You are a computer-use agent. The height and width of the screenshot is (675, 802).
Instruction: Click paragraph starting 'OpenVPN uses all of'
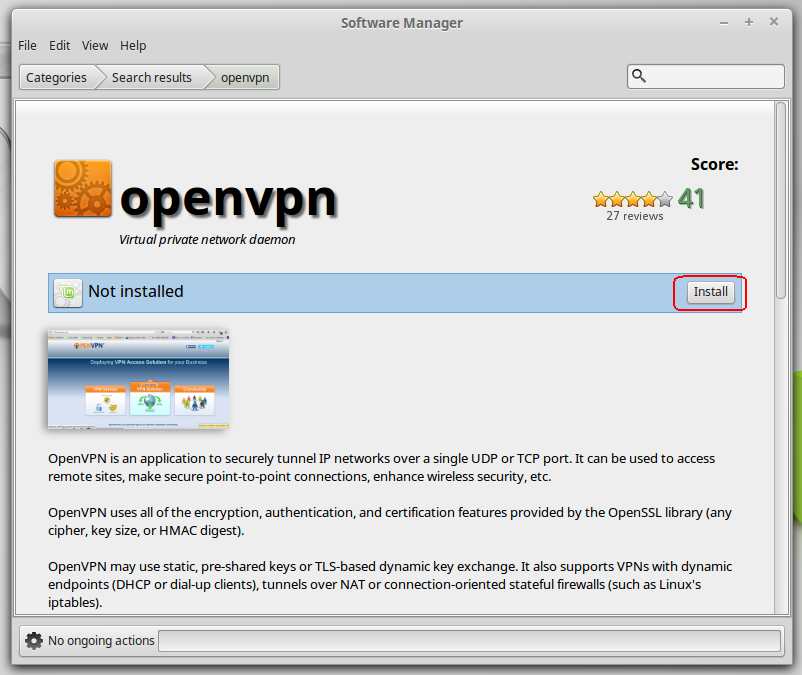click(390, 521)
